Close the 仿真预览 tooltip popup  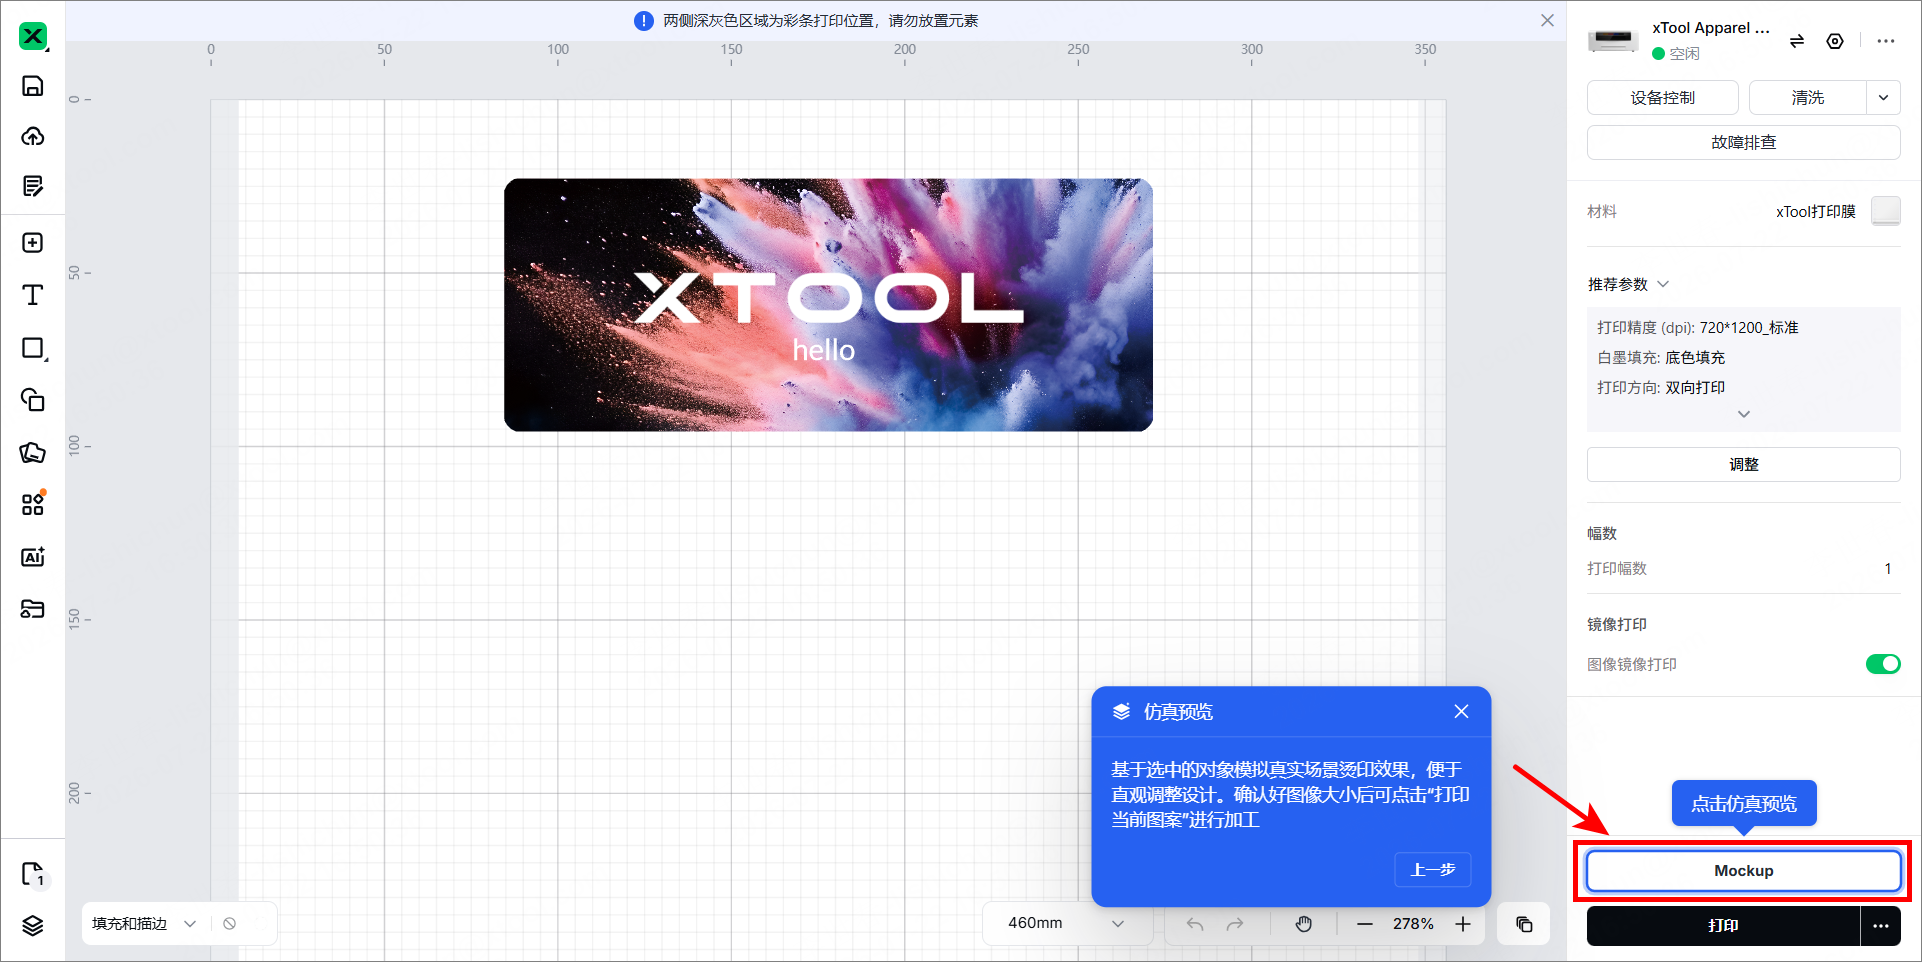coord(1461,711)
